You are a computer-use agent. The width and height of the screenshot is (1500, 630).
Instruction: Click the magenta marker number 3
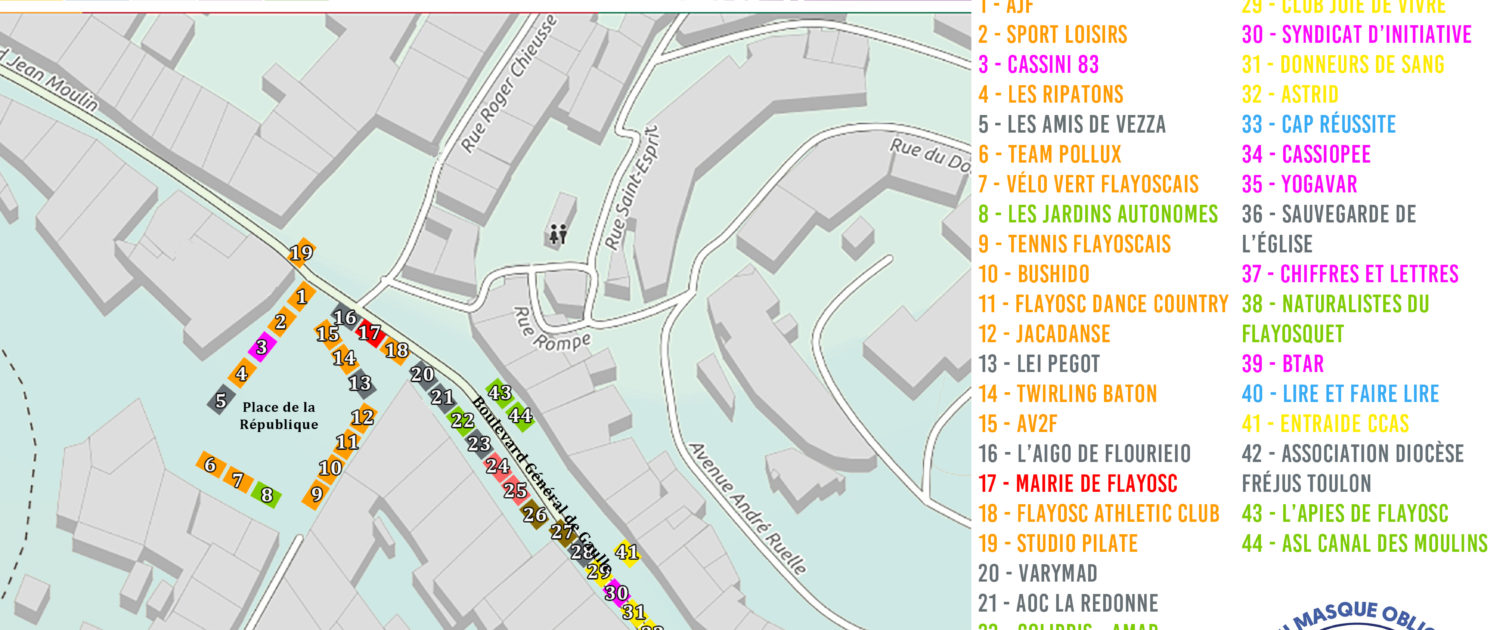tap(261, 347)
